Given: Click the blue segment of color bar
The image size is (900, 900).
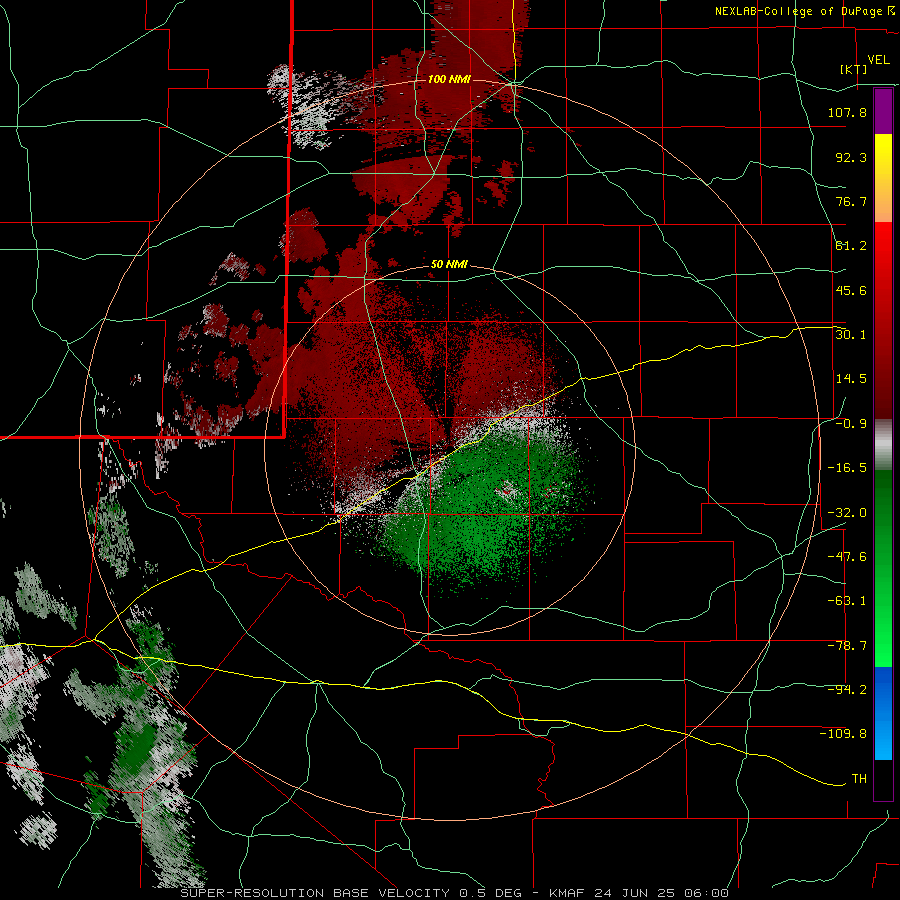Looking at the screenshot, I should coord(883,713).
